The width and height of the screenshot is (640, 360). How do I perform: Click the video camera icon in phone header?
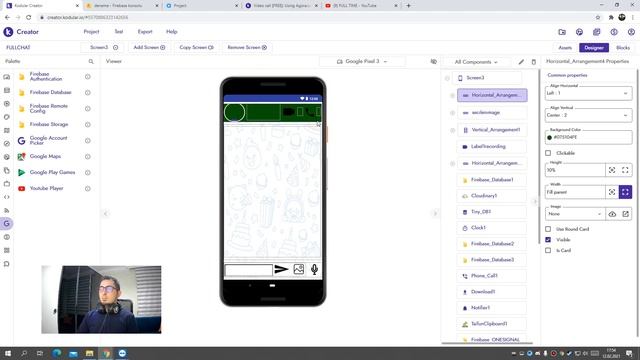[x=289, y=112]
